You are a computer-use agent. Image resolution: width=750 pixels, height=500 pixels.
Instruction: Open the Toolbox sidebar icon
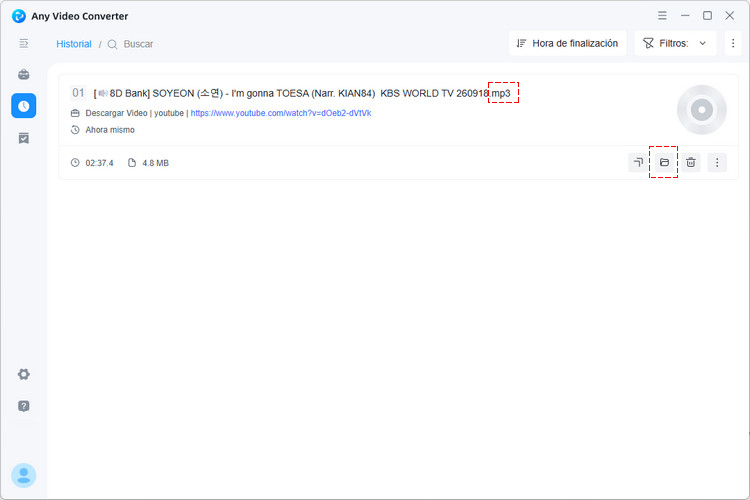(x=23, y=75)
